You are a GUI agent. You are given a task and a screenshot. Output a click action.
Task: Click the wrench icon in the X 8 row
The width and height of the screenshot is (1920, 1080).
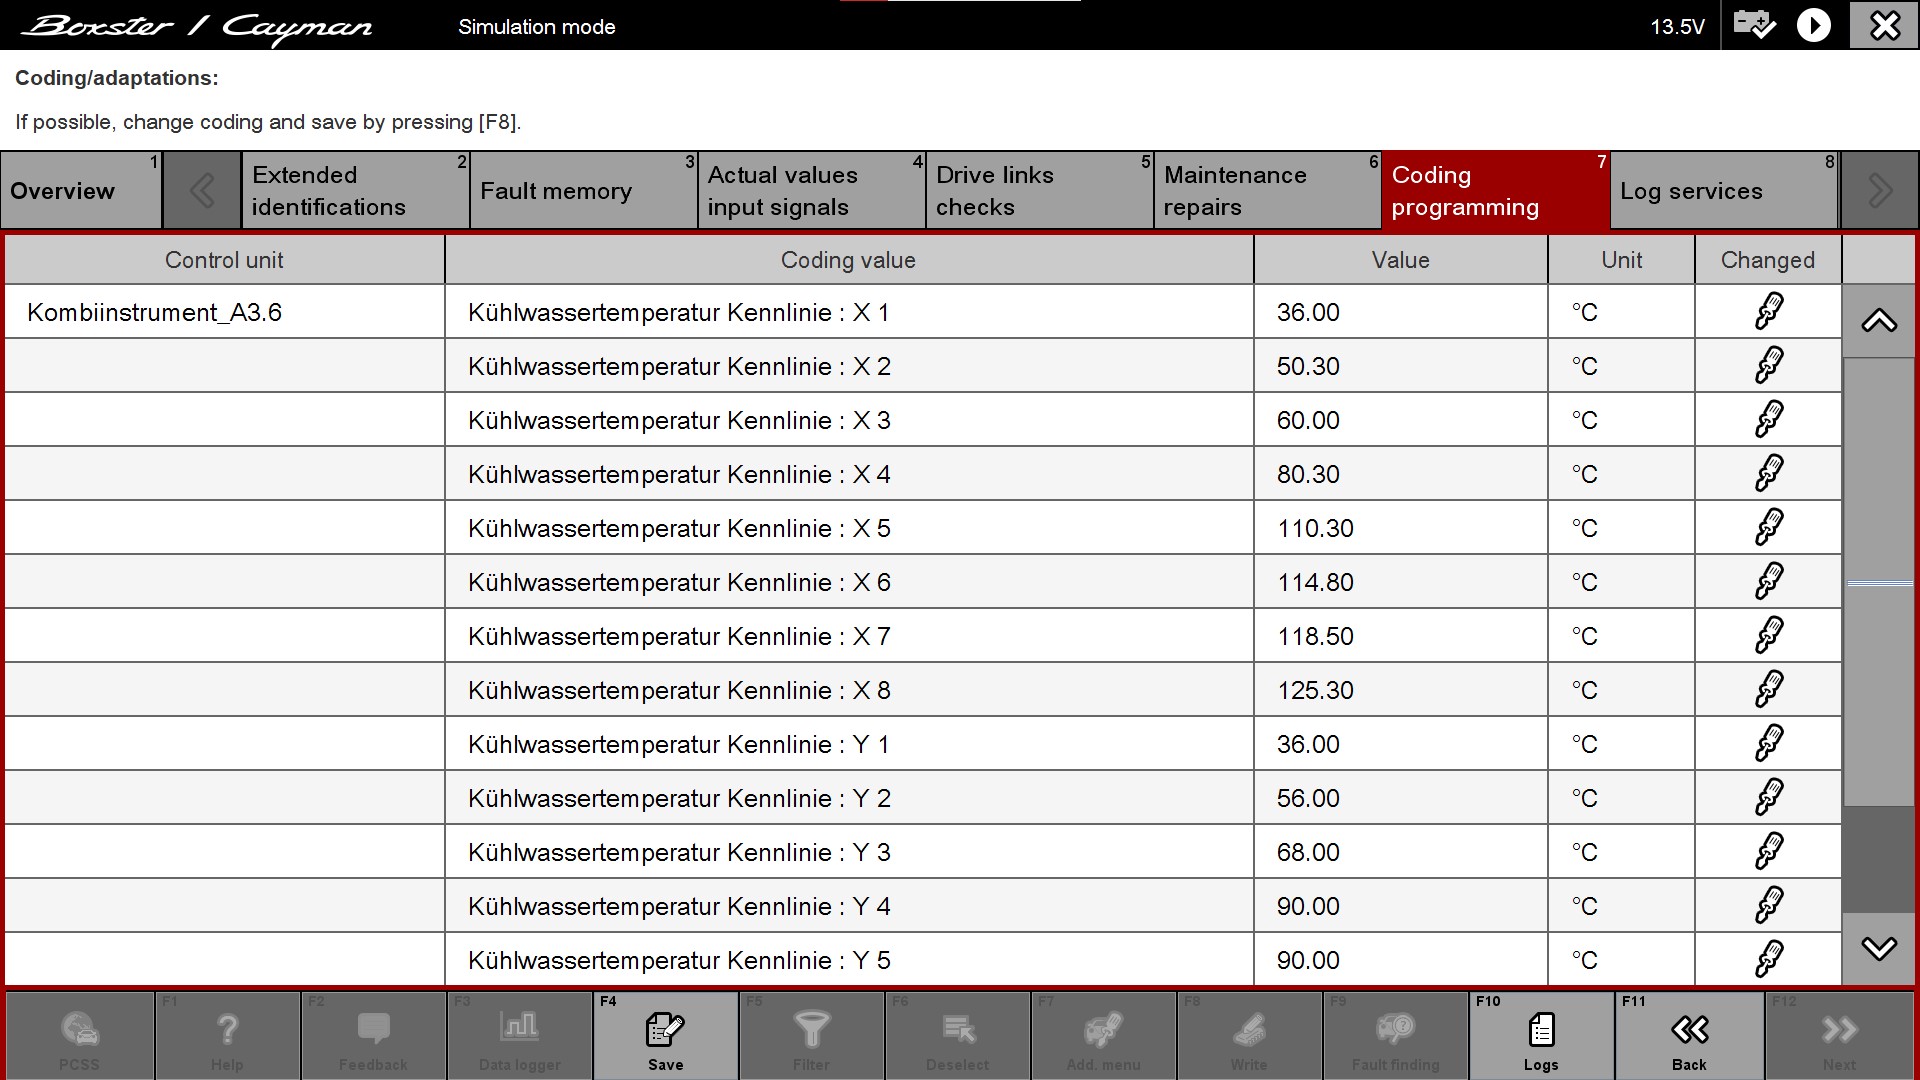click(x=1768, y=690)
